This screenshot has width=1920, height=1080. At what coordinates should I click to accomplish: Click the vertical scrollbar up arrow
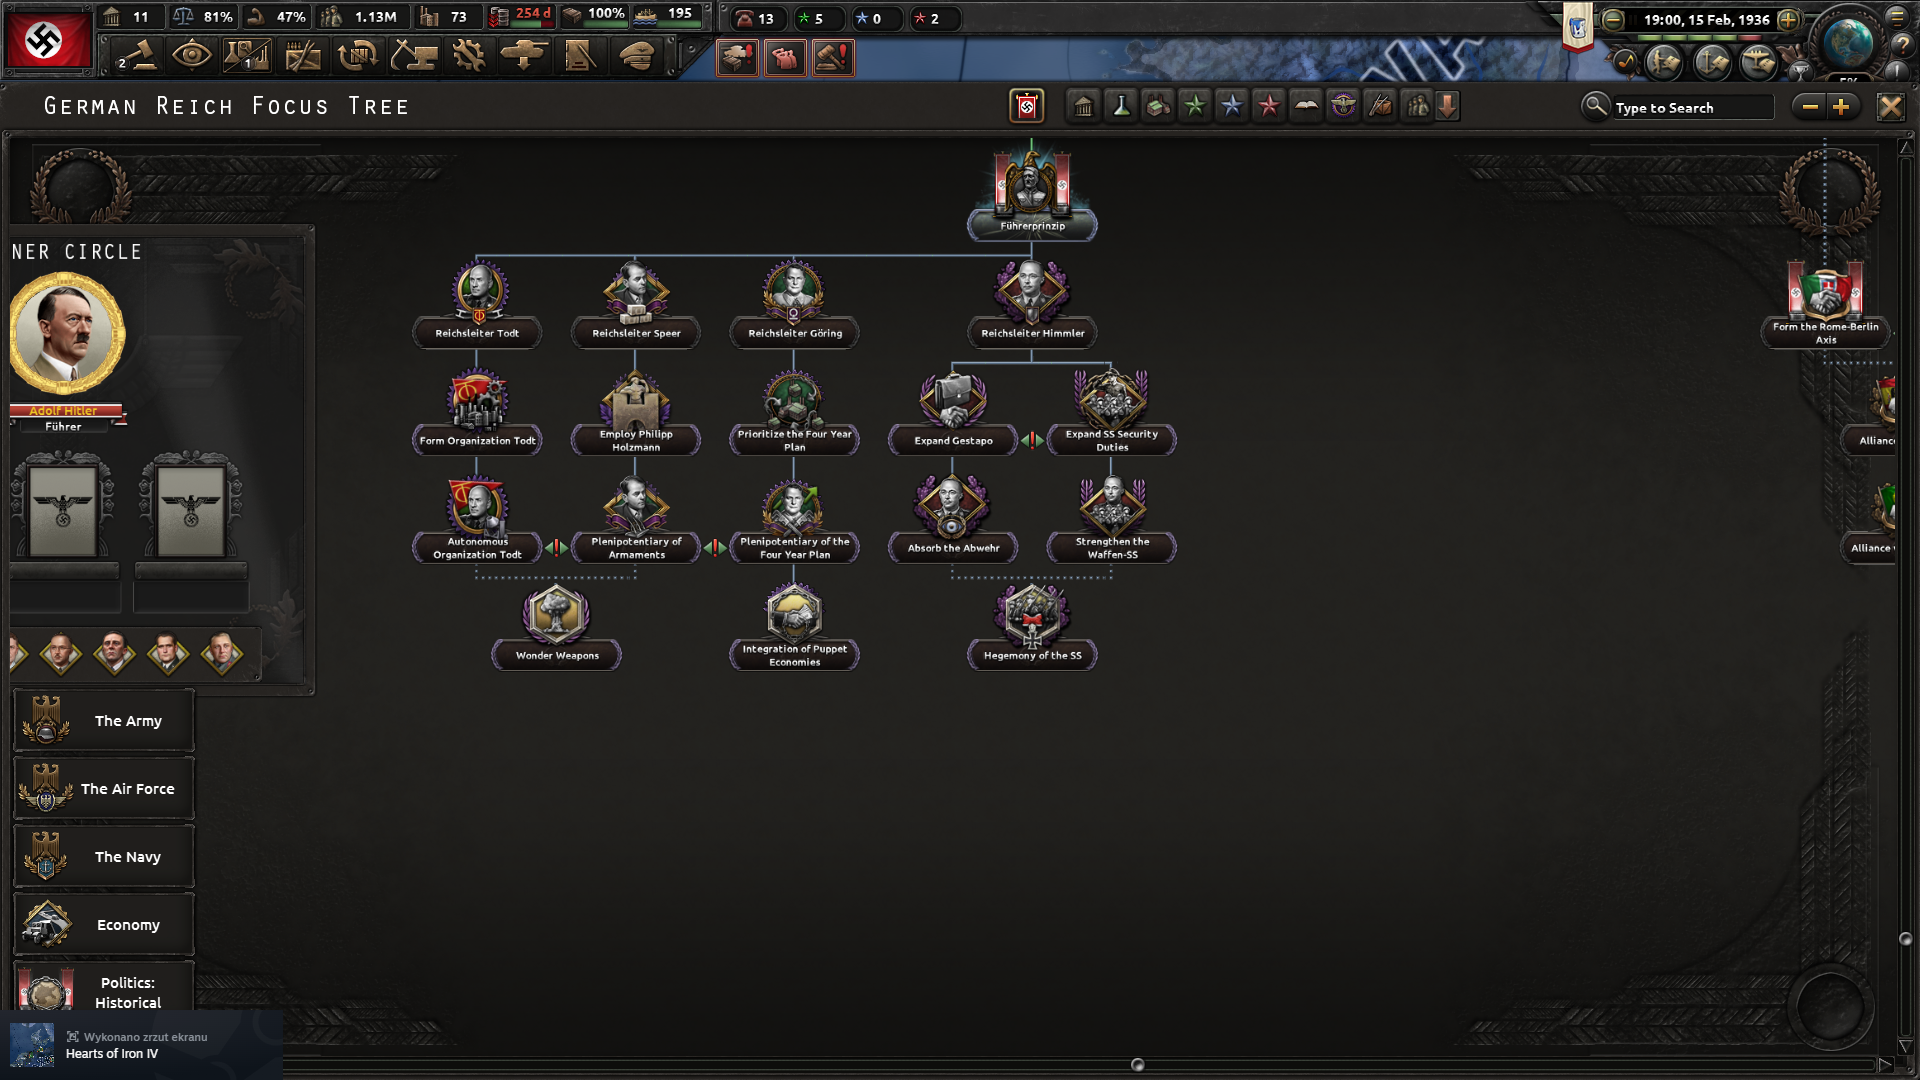(x=1905, y=148)
